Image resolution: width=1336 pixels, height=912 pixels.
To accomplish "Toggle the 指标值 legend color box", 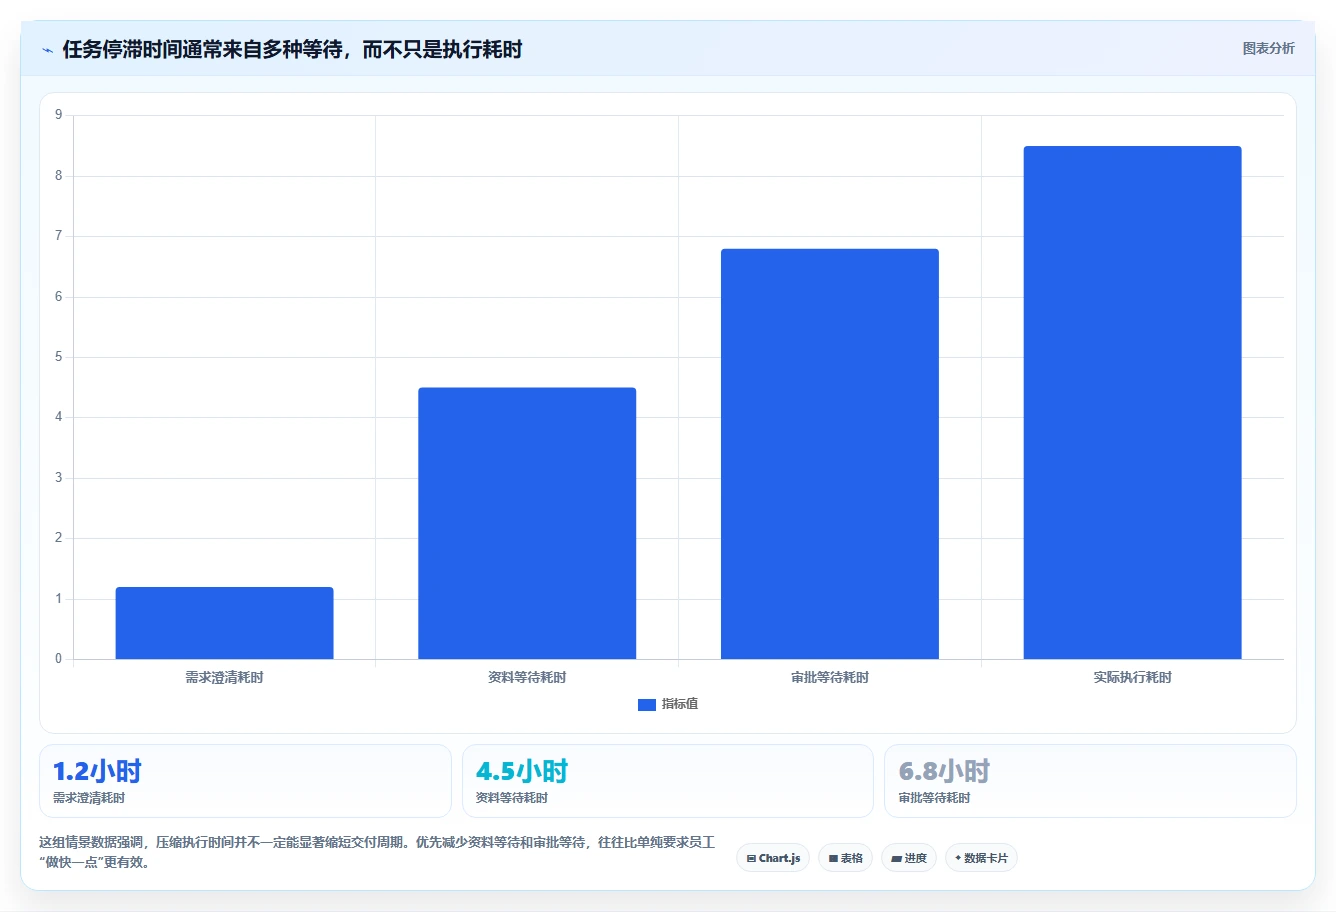I will (x=647, y=705).
